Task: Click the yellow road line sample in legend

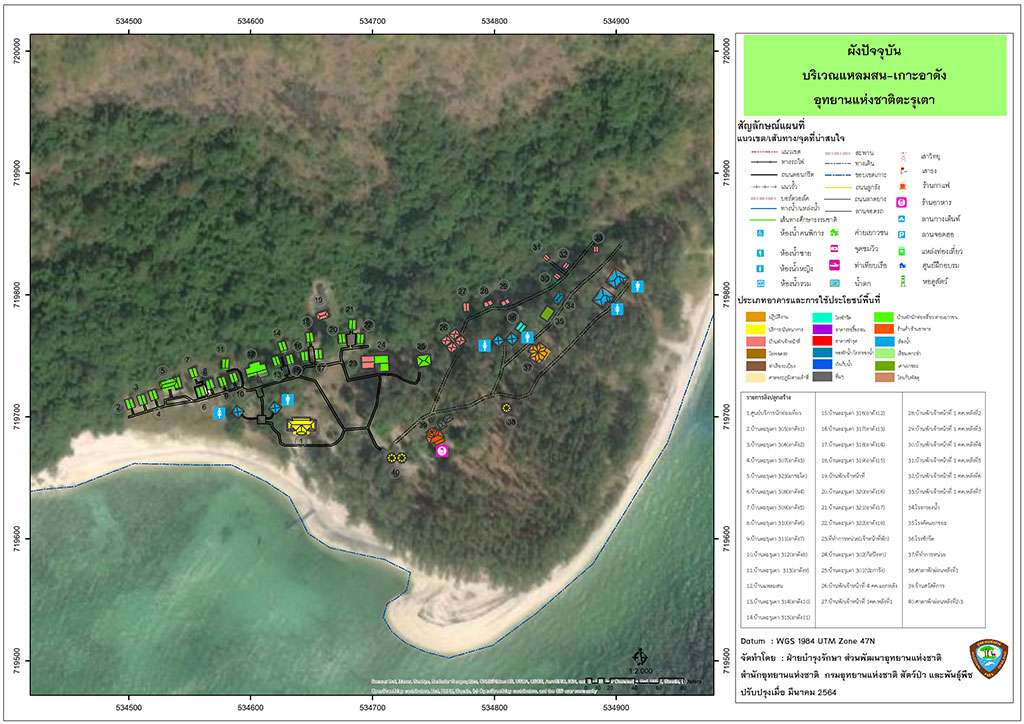Action: (838, 187)
